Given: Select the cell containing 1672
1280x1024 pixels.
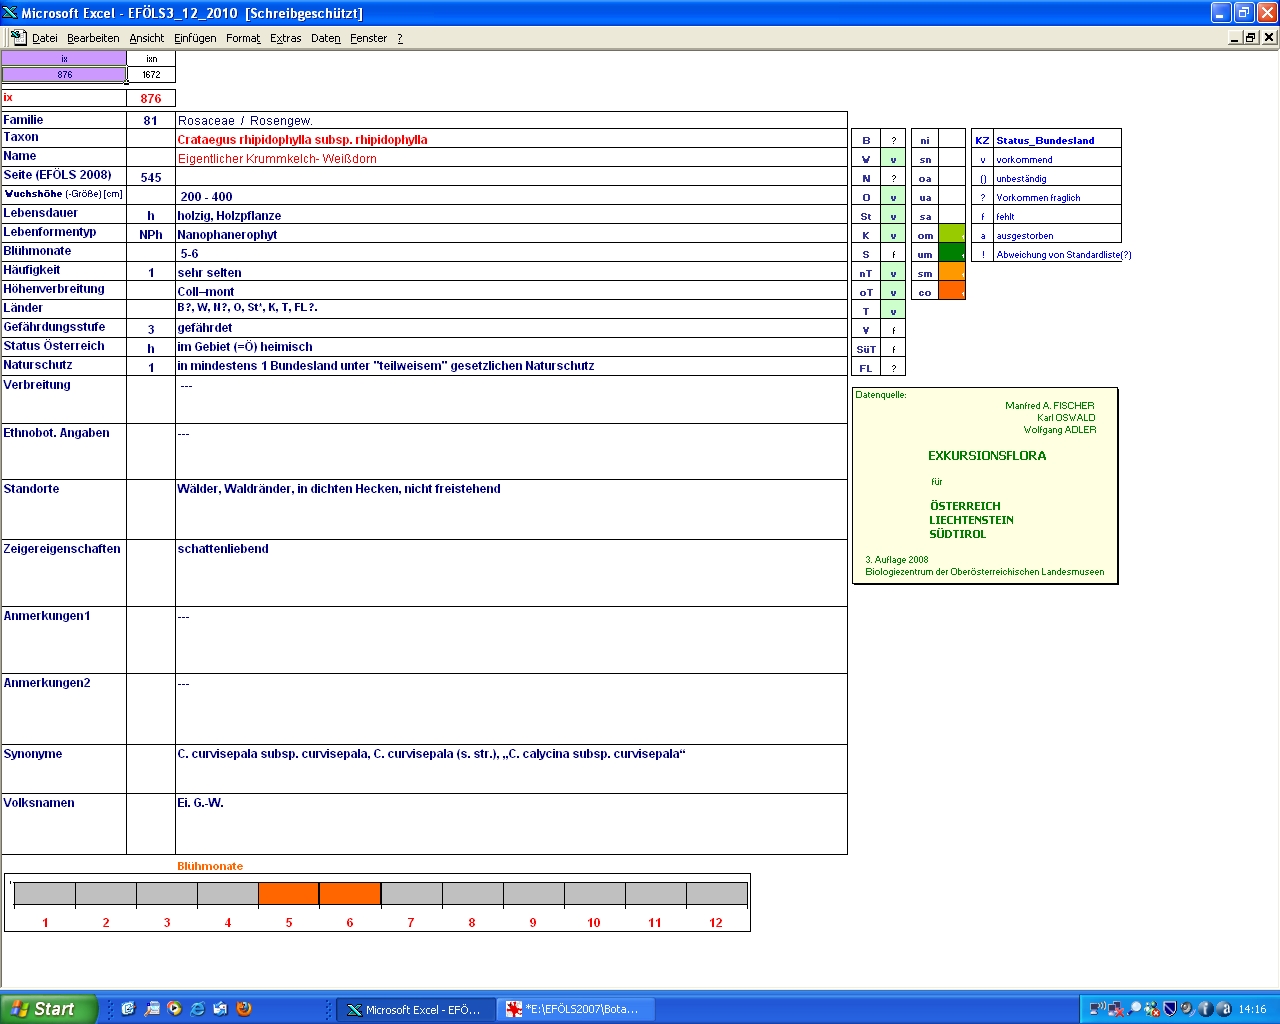Looking at the screenshot, I should (x=151, y=74).
